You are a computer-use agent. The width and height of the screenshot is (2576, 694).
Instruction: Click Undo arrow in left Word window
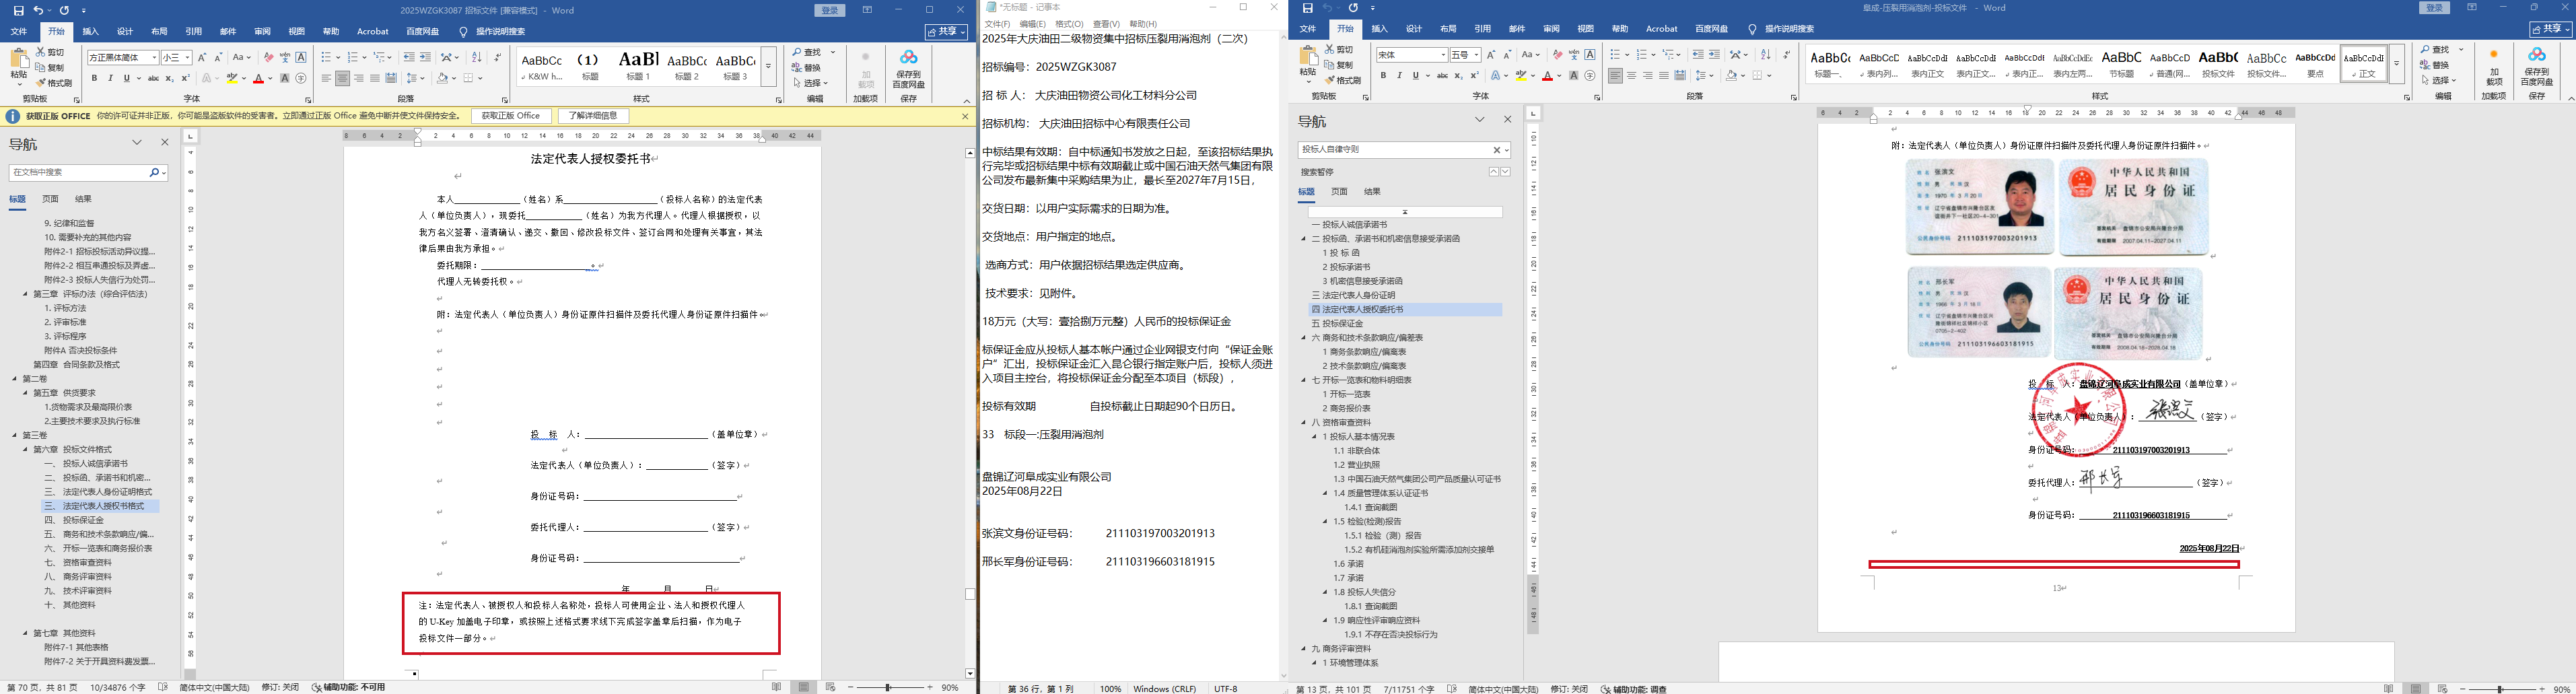(x=39, y=10)
